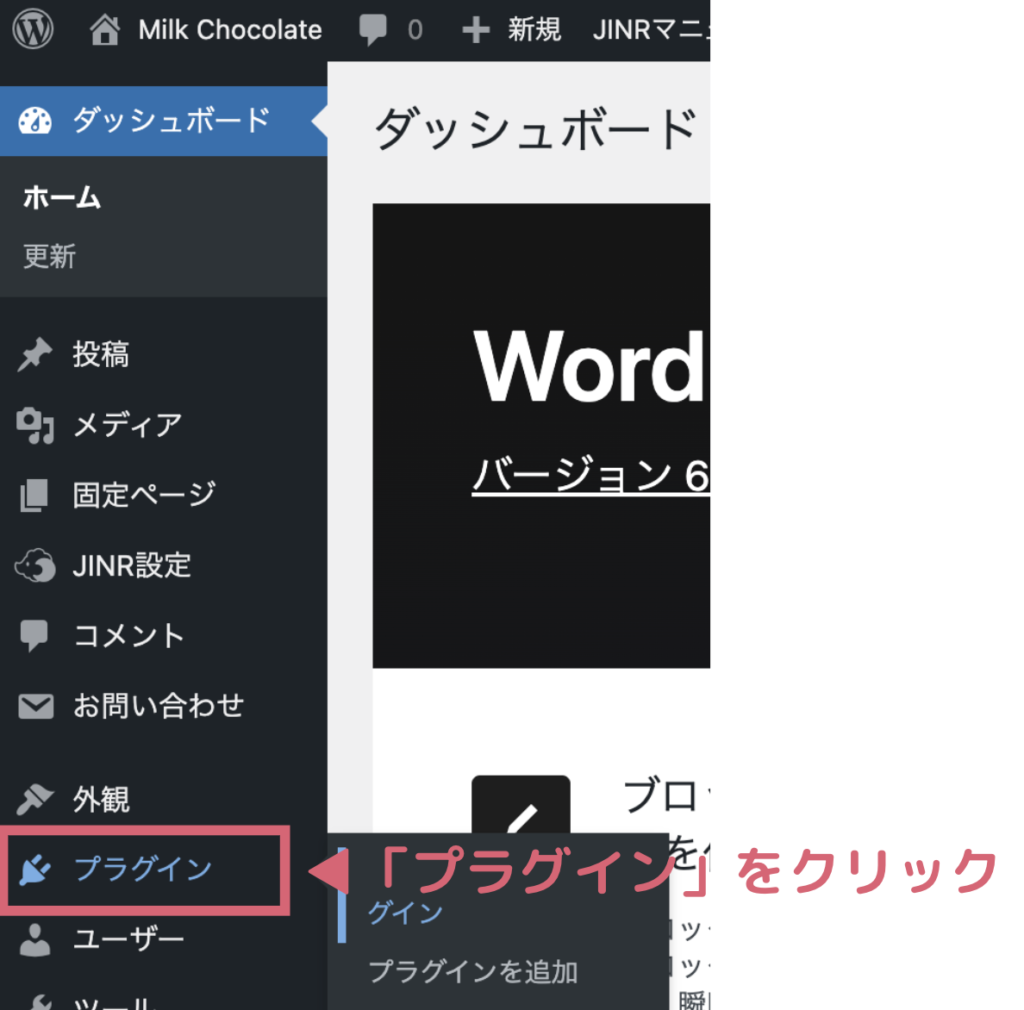The image size is (1024, 1010).
Task: Open the 外観 appearance menu
Action: pos(101,799)
